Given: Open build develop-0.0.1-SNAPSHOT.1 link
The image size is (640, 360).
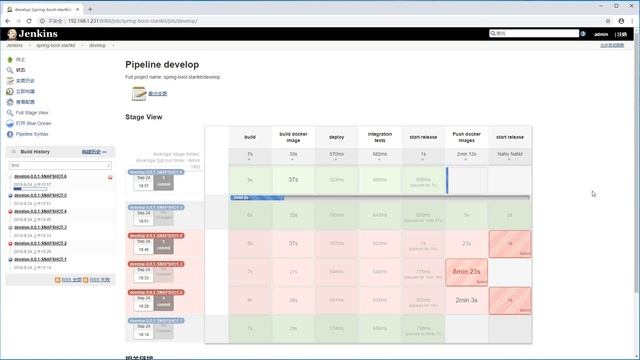Looking at the screenshot, I should 40,259.
